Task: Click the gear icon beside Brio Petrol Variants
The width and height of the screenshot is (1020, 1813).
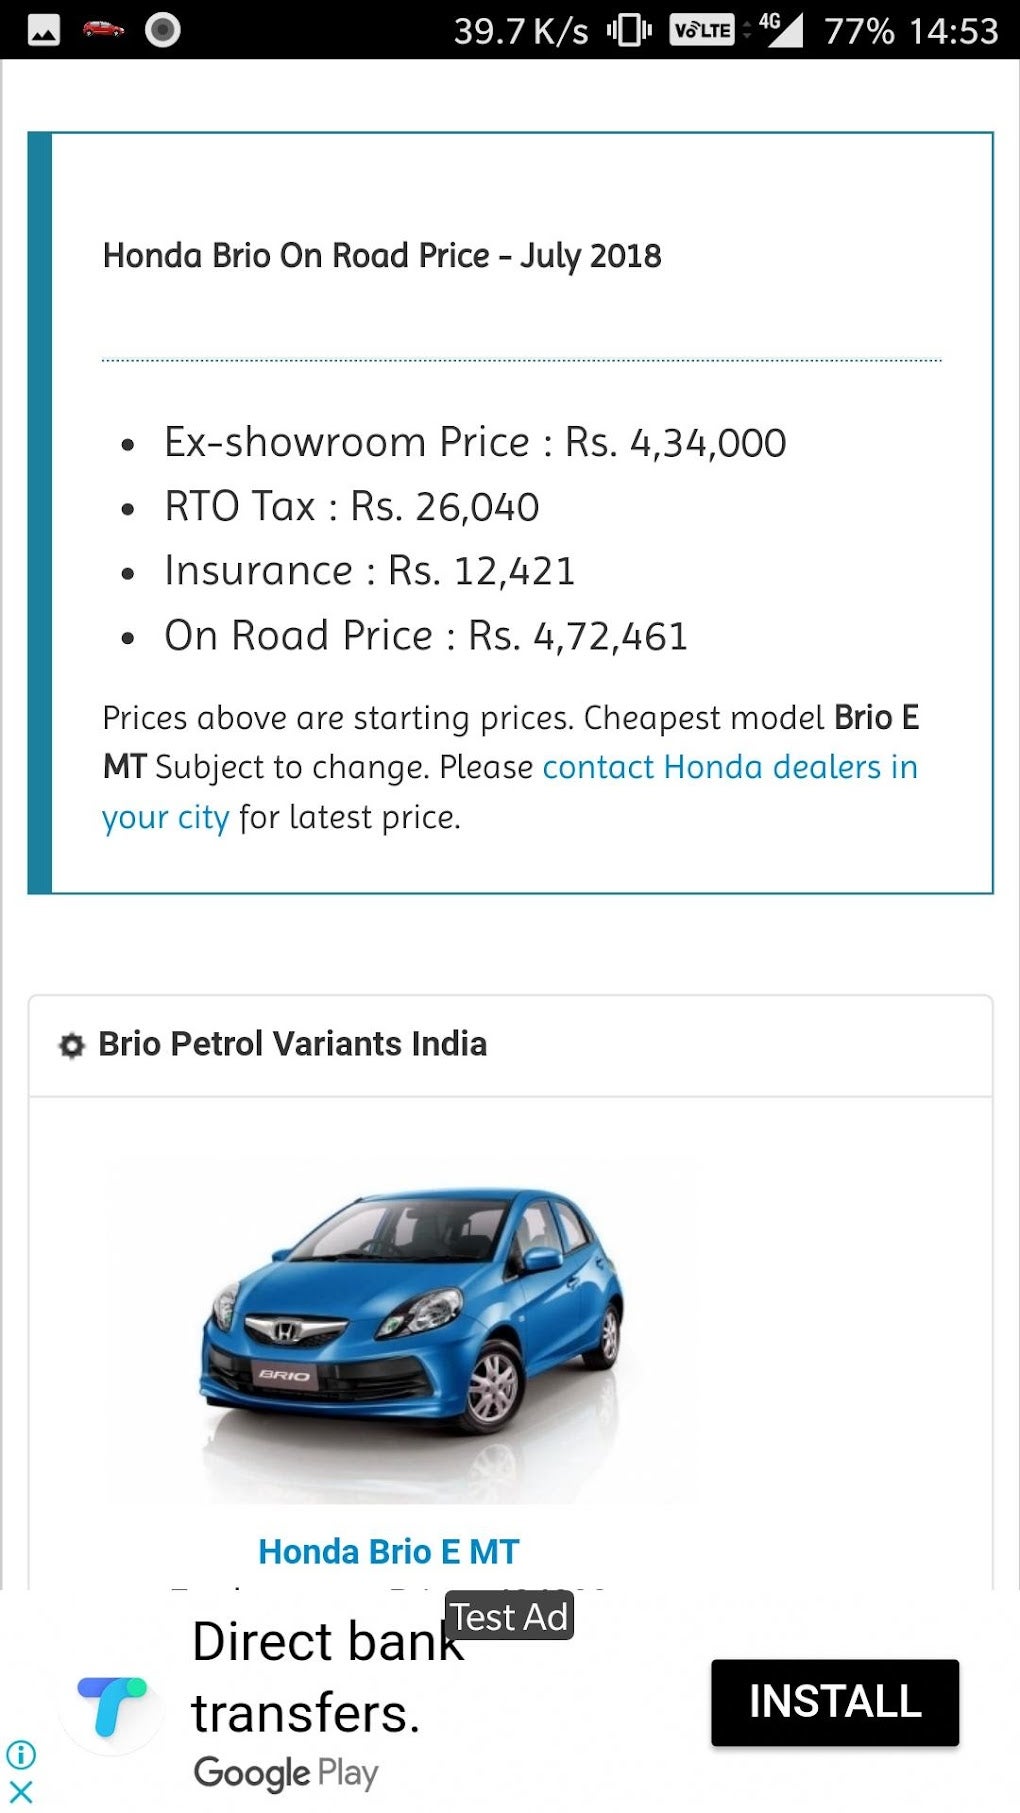Action: (72, 1045)
